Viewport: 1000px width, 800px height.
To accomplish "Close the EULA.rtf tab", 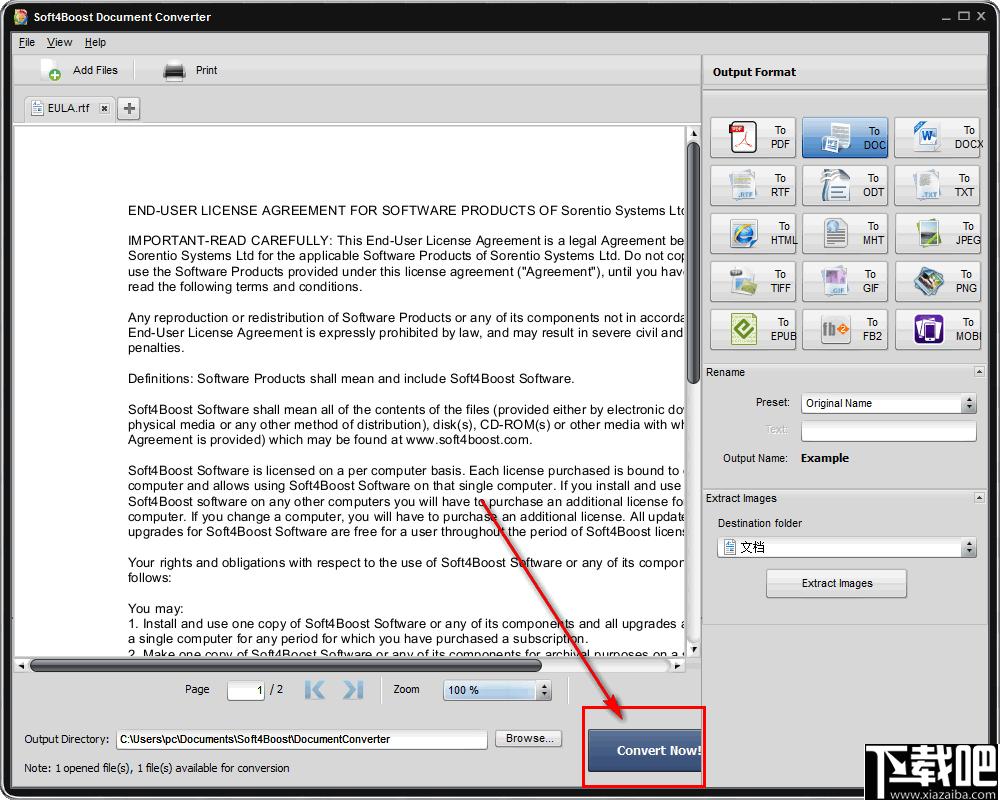I will (104, 108).
